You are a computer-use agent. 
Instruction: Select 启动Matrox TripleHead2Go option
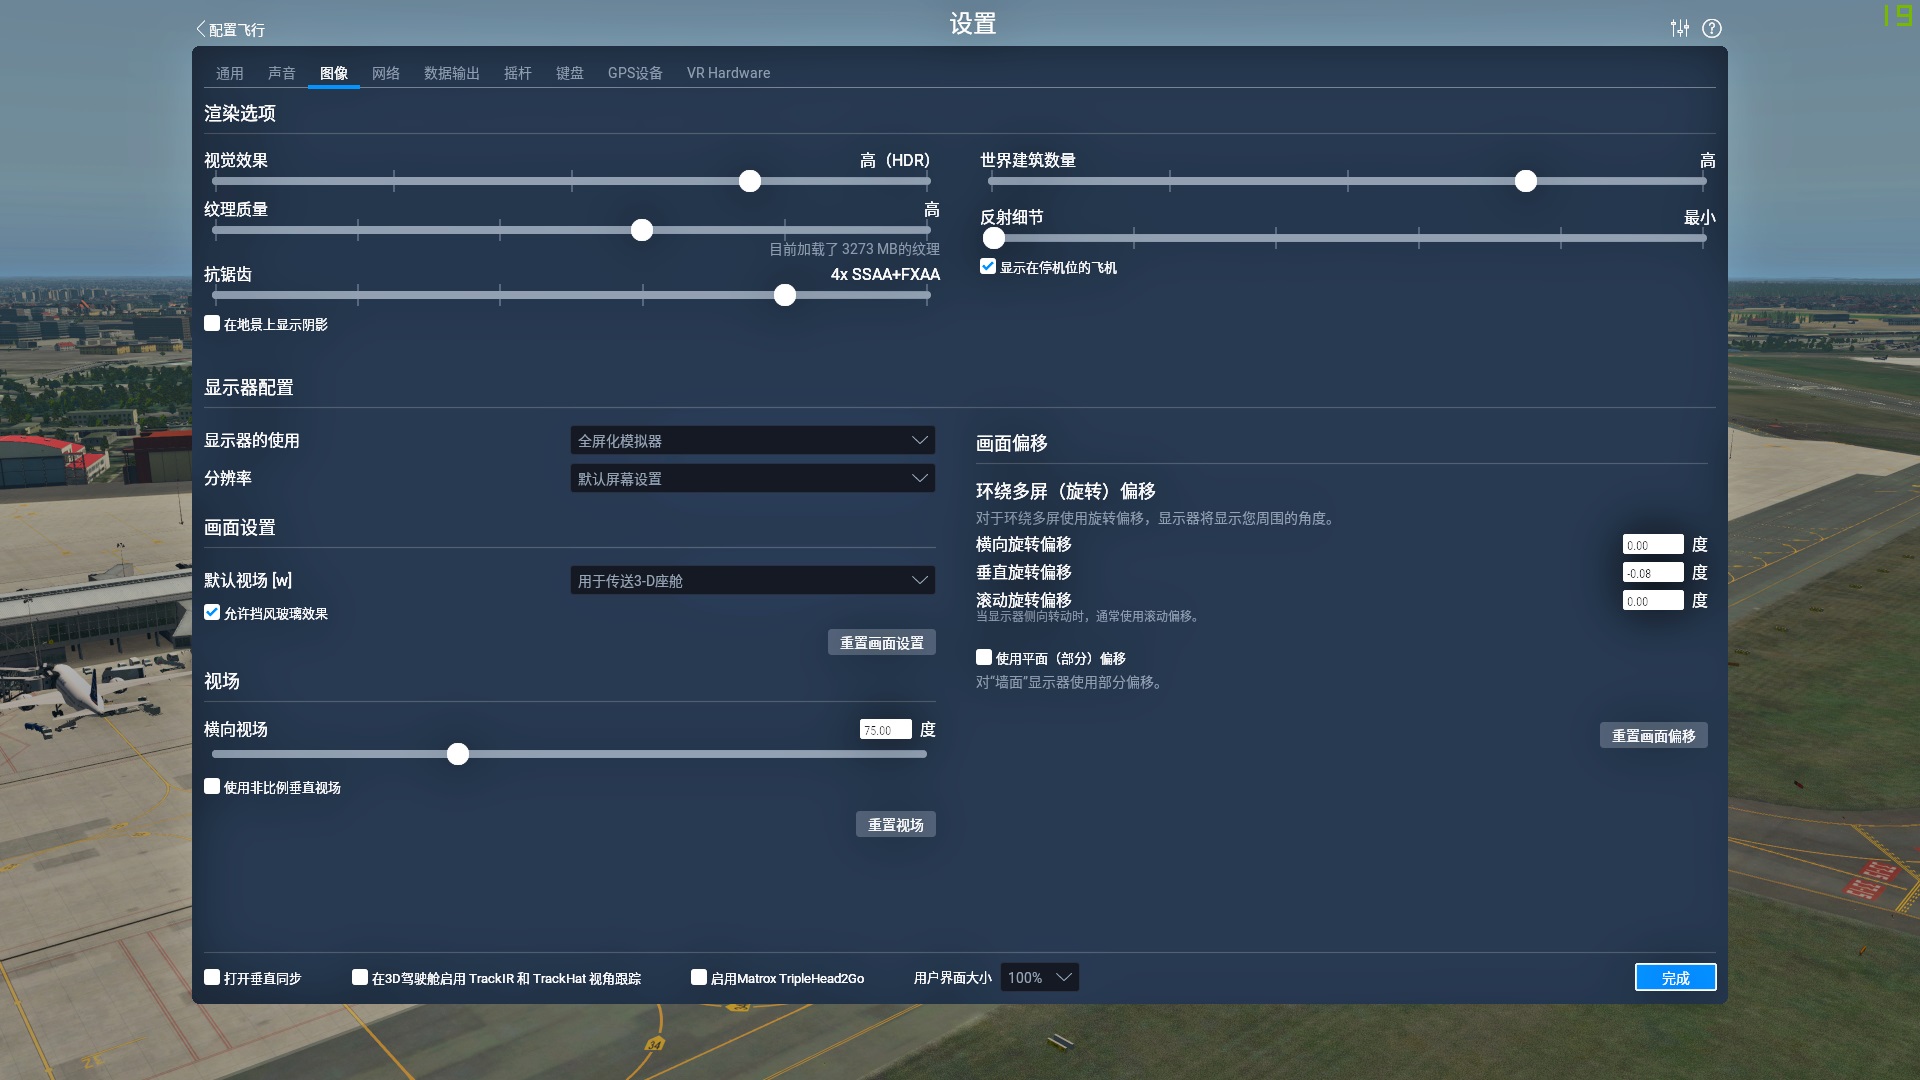pyautogui.click(x=699, y=976)
